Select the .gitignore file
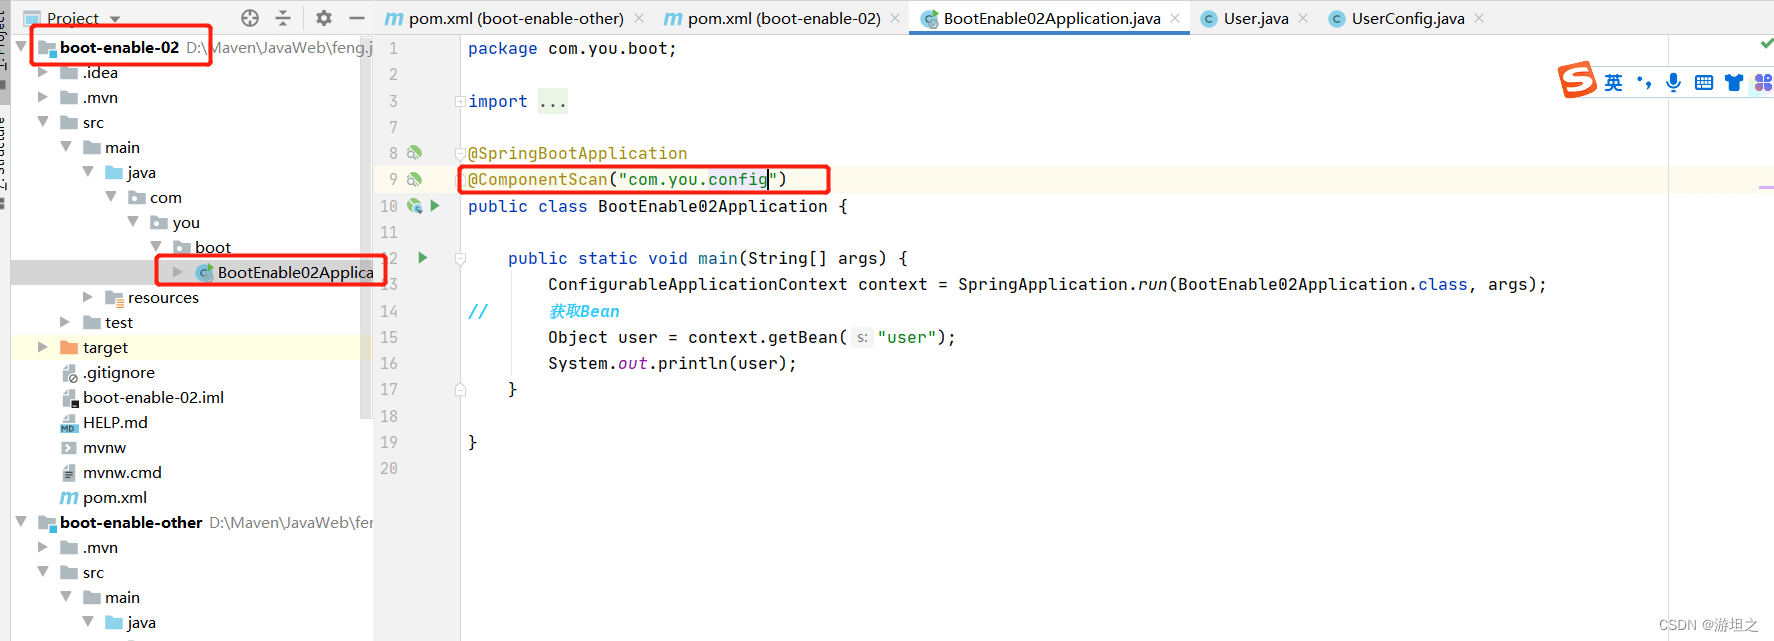This screenshot has width=1774, height=641. (x=108, y=372)
